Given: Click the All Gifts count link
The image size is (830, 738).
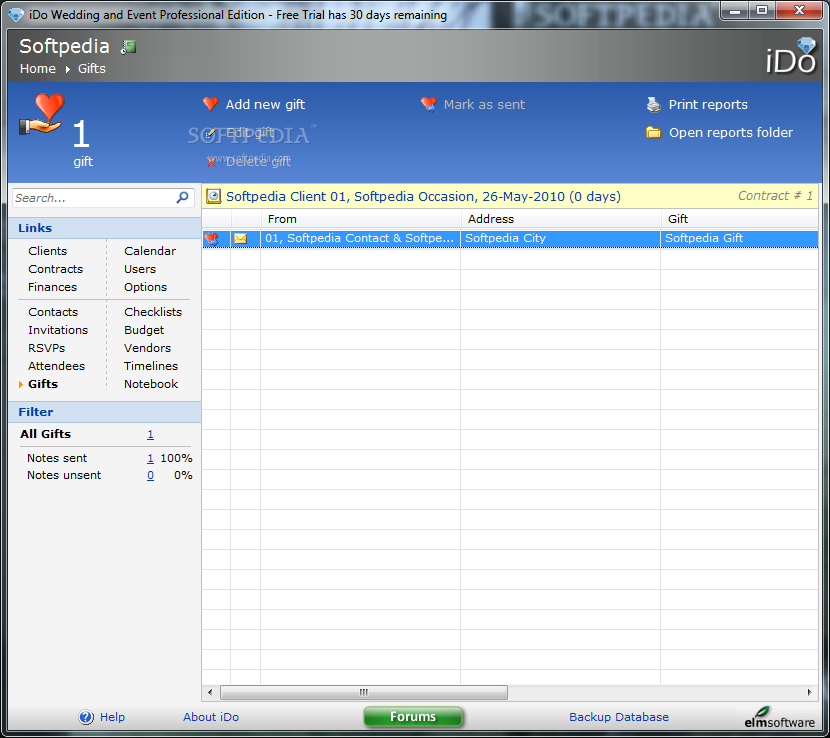Looking at the screenshot, I should point(150,434).
